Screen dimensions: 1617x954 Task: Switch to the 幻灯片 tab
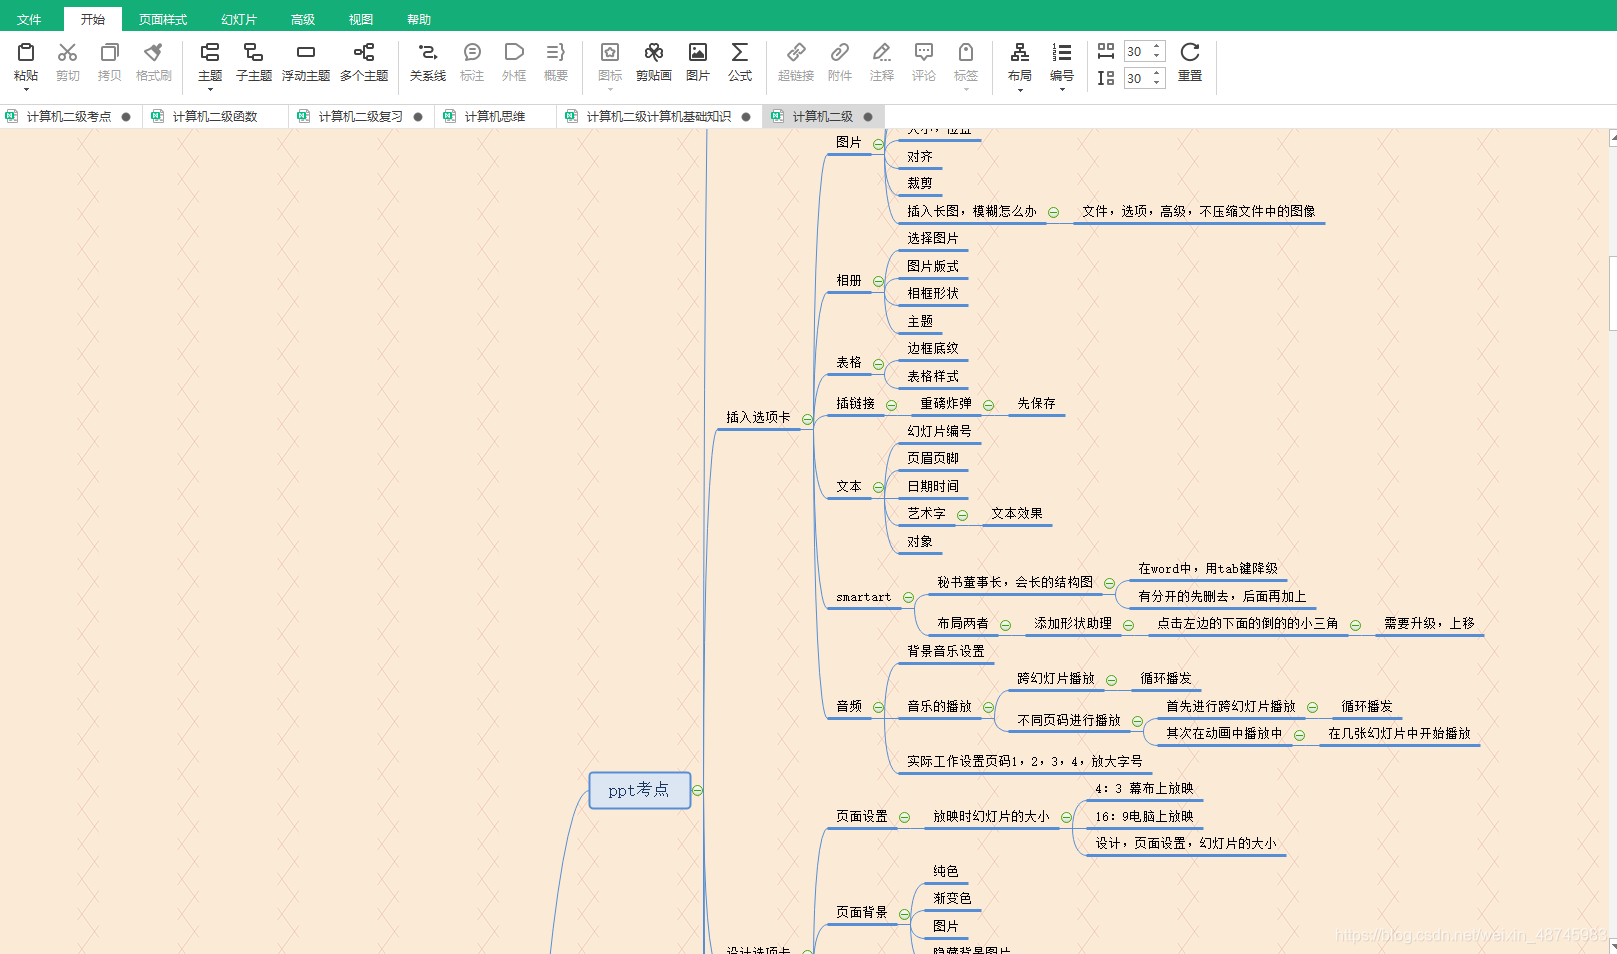(239, 20)
